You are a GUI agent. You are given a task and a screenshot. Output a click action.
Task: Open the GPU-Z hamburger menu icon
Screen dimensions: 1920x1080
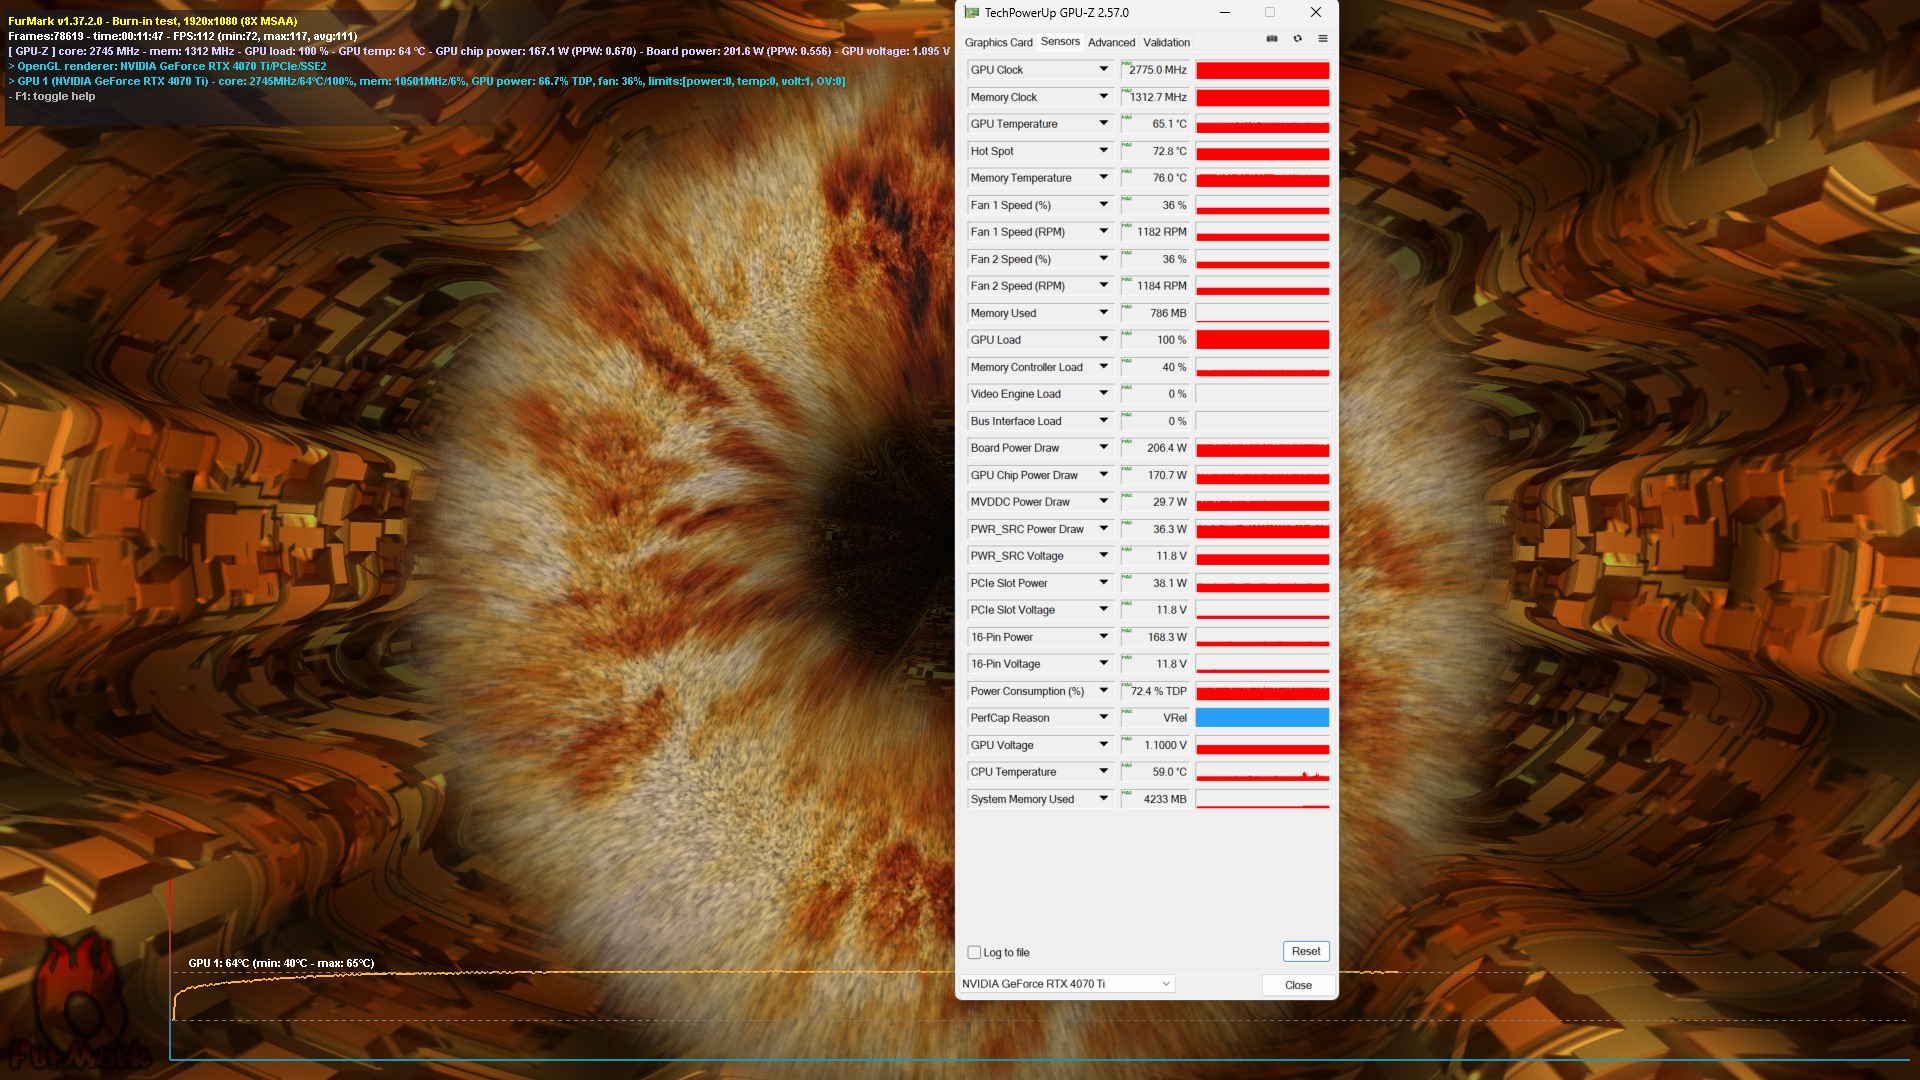[x=1322, y=39]
